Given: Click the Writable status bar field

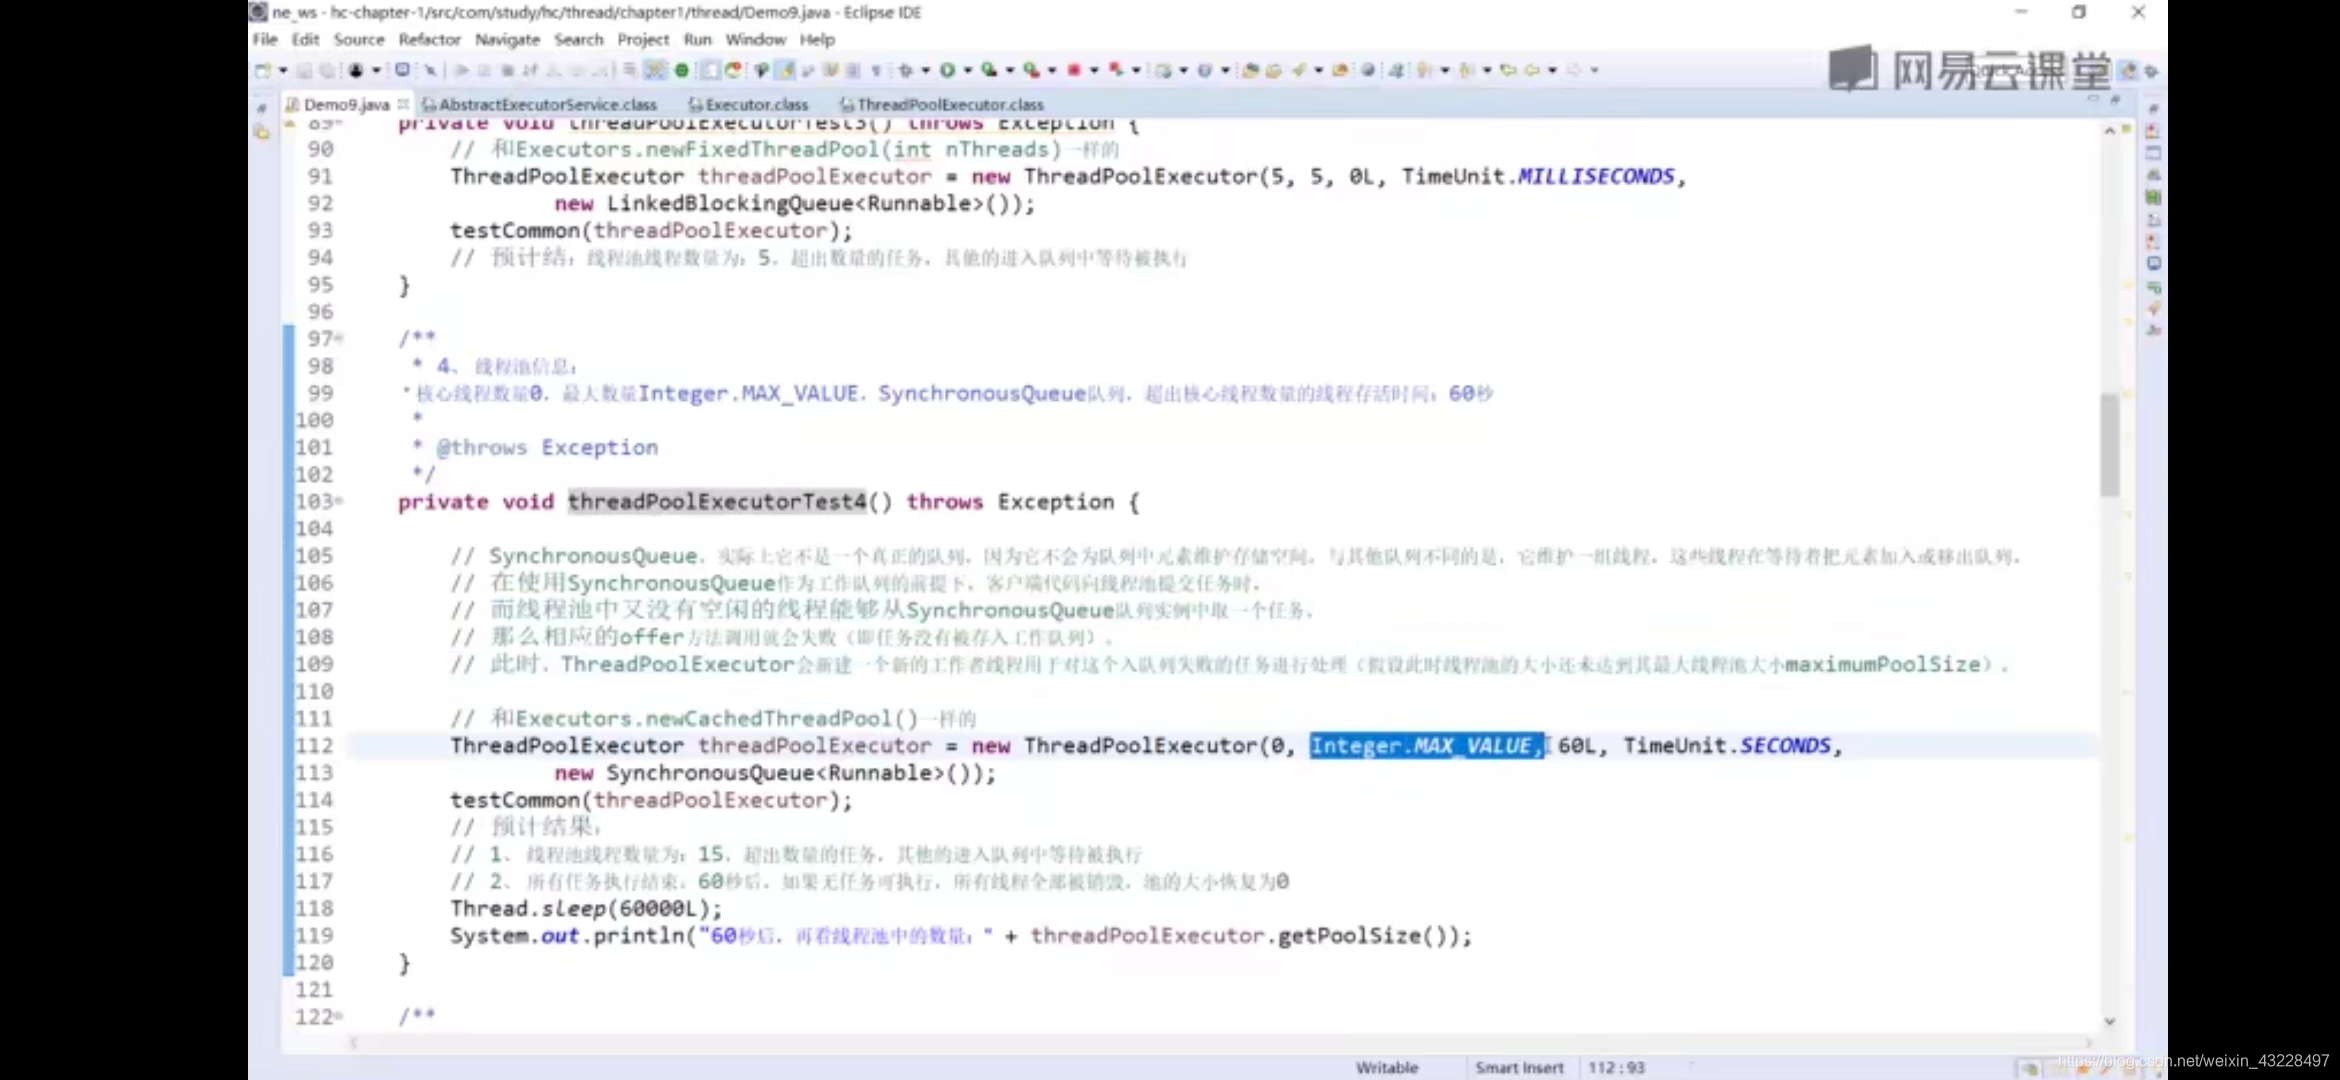Looking at the screenshot, I should click(x=1387, y=1068).
